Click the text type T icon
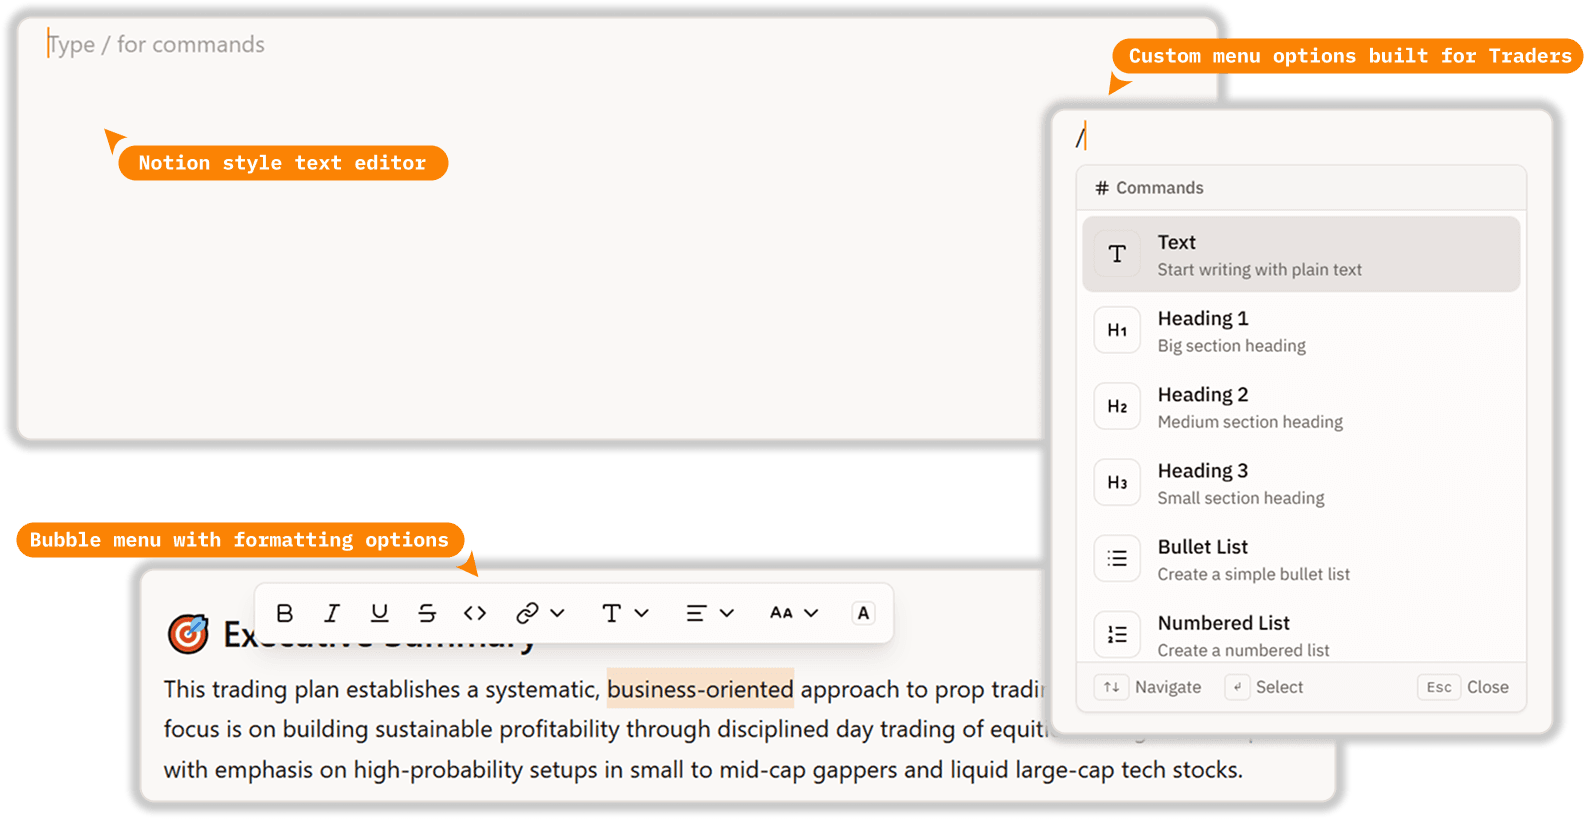Image resolution: width=1584 pixels, height=819 pixels. tap(611, 613)
